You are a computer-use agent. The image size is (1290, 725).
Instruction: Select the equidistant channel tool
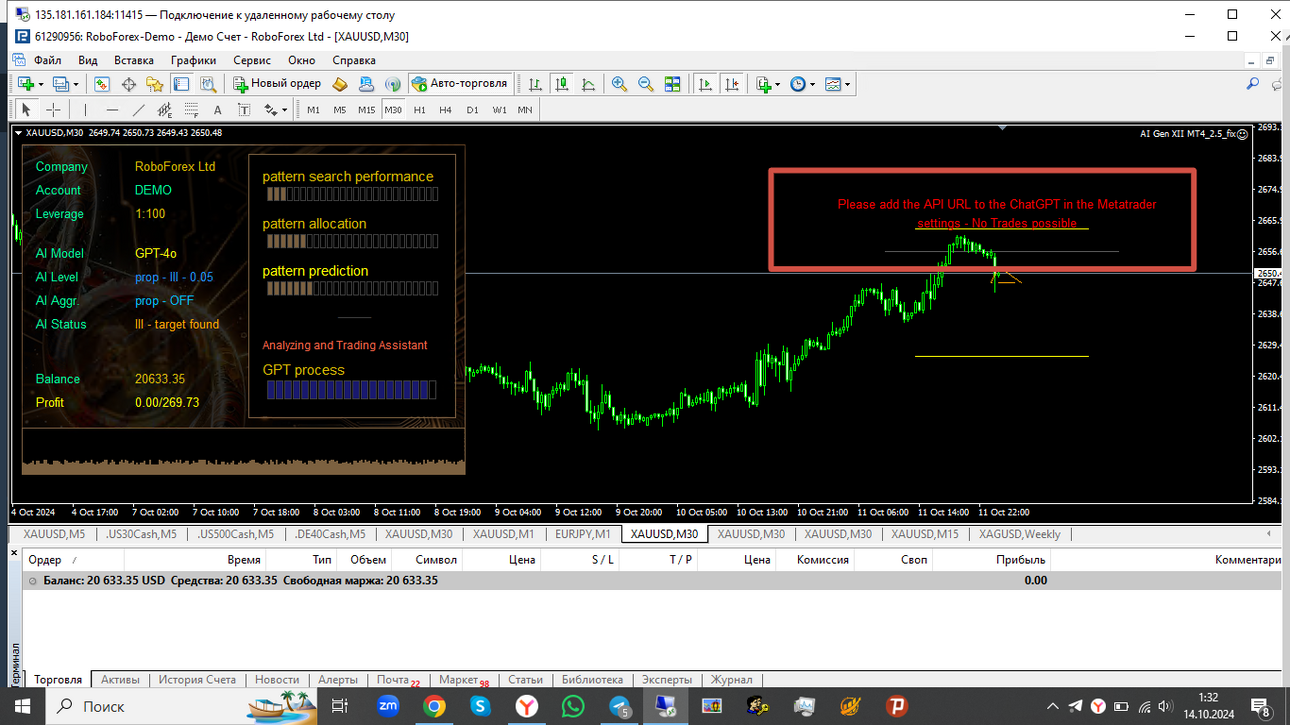164,110
